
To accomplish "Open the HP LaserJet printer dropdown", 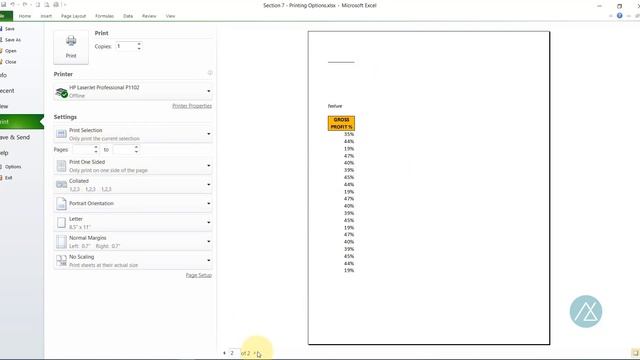I will (133, 91).
